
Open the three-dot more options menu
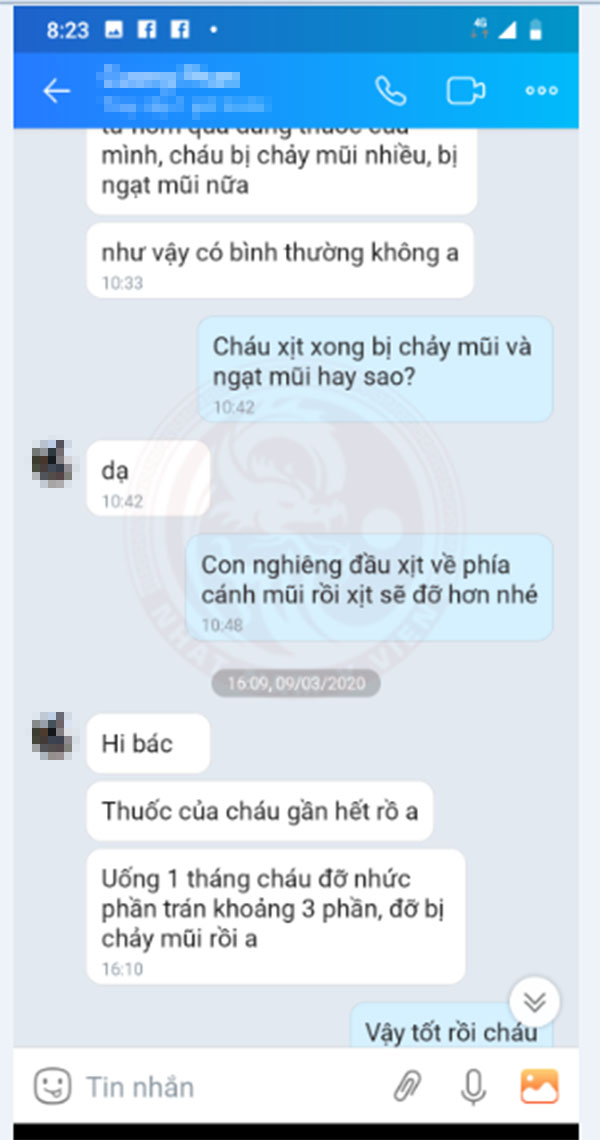pyautogui.click(x=542, y=91)
